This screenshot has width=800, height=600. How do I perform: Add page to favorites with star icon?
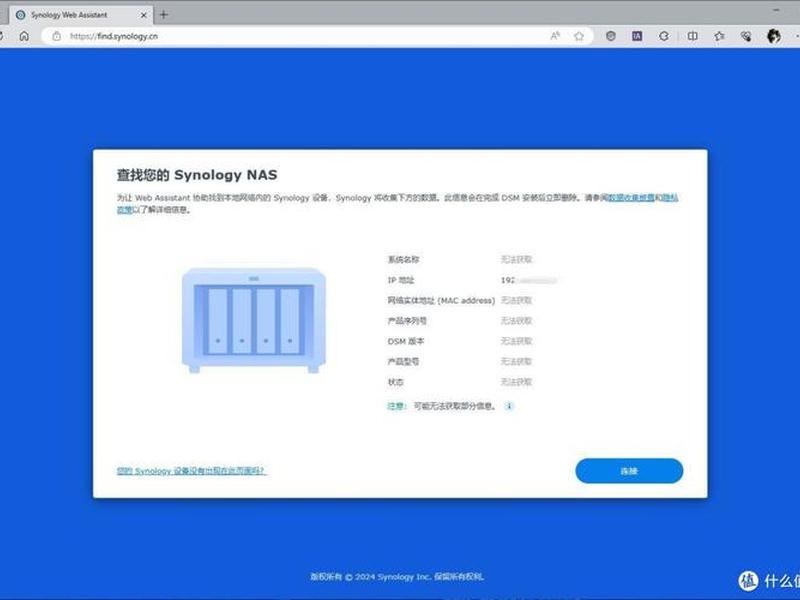click(579, 36)
